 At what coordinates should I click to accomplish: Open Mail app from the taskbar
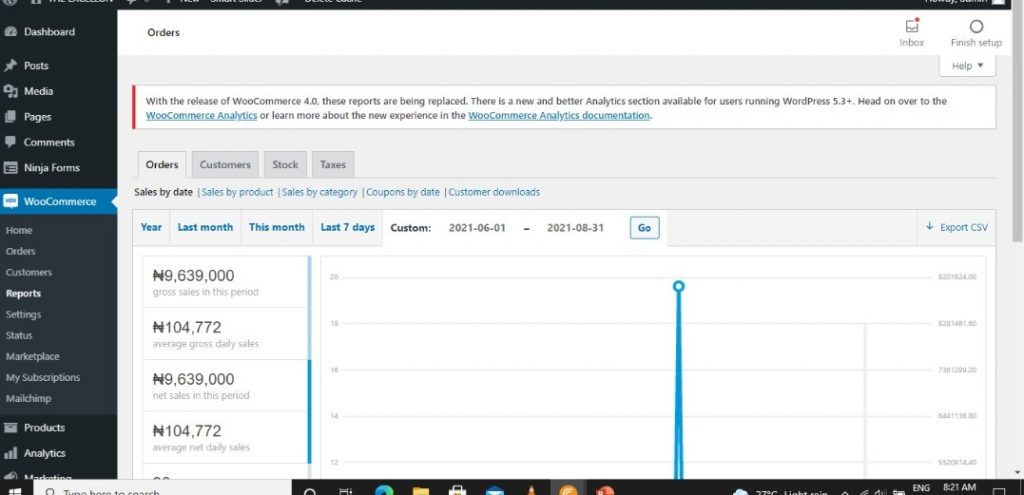coord(494,489)
